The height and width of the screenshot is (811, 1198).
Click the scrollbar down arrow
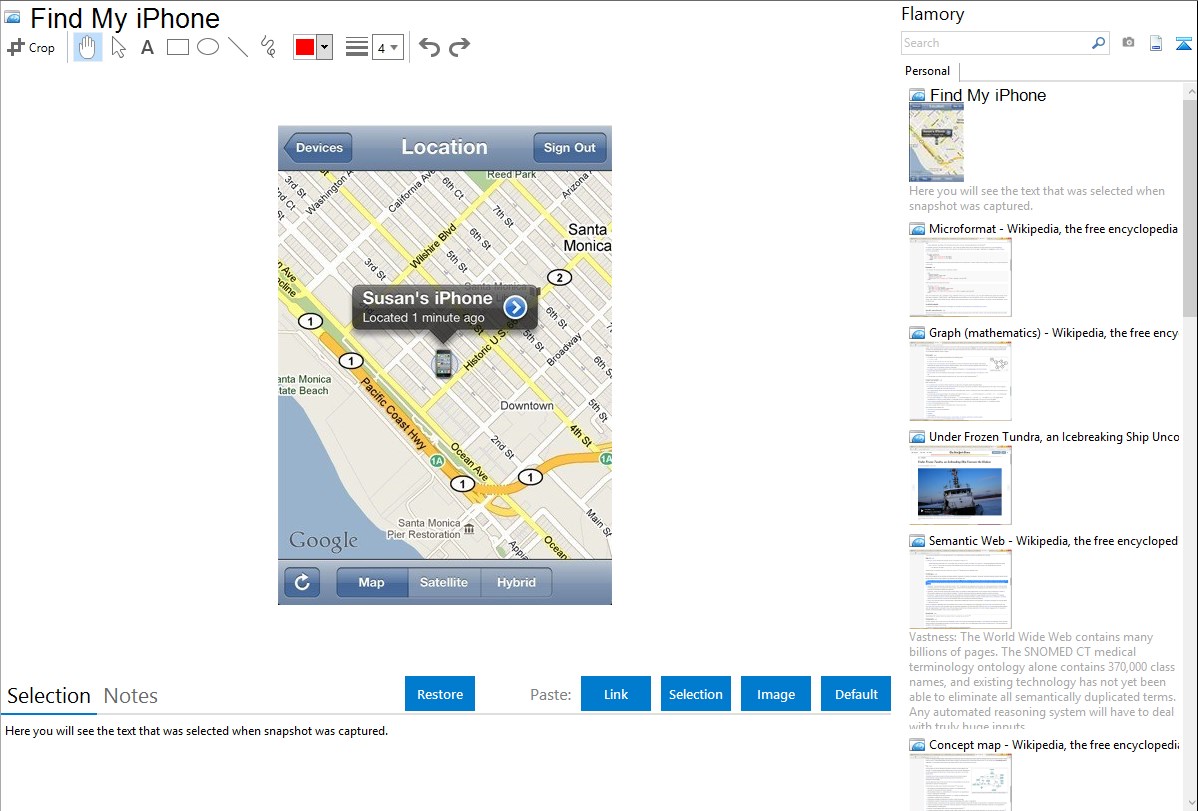tap(1190, 803)
